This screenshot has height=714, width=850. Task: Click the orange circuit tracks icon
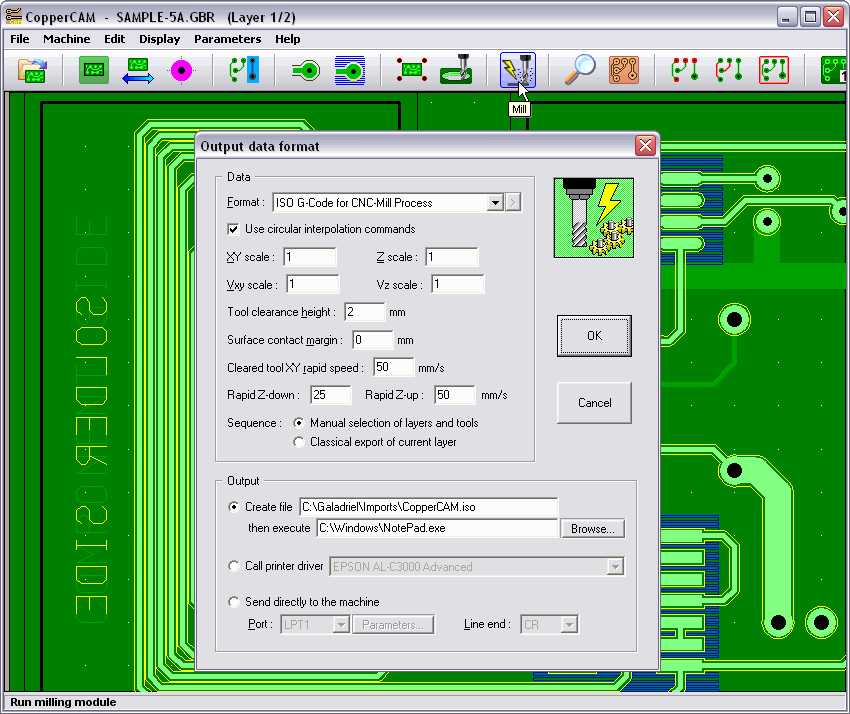[624, 70]
